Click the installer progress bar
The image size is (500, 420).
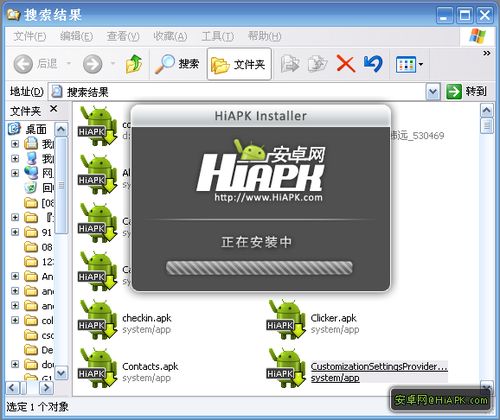click(x=259, y=268)
